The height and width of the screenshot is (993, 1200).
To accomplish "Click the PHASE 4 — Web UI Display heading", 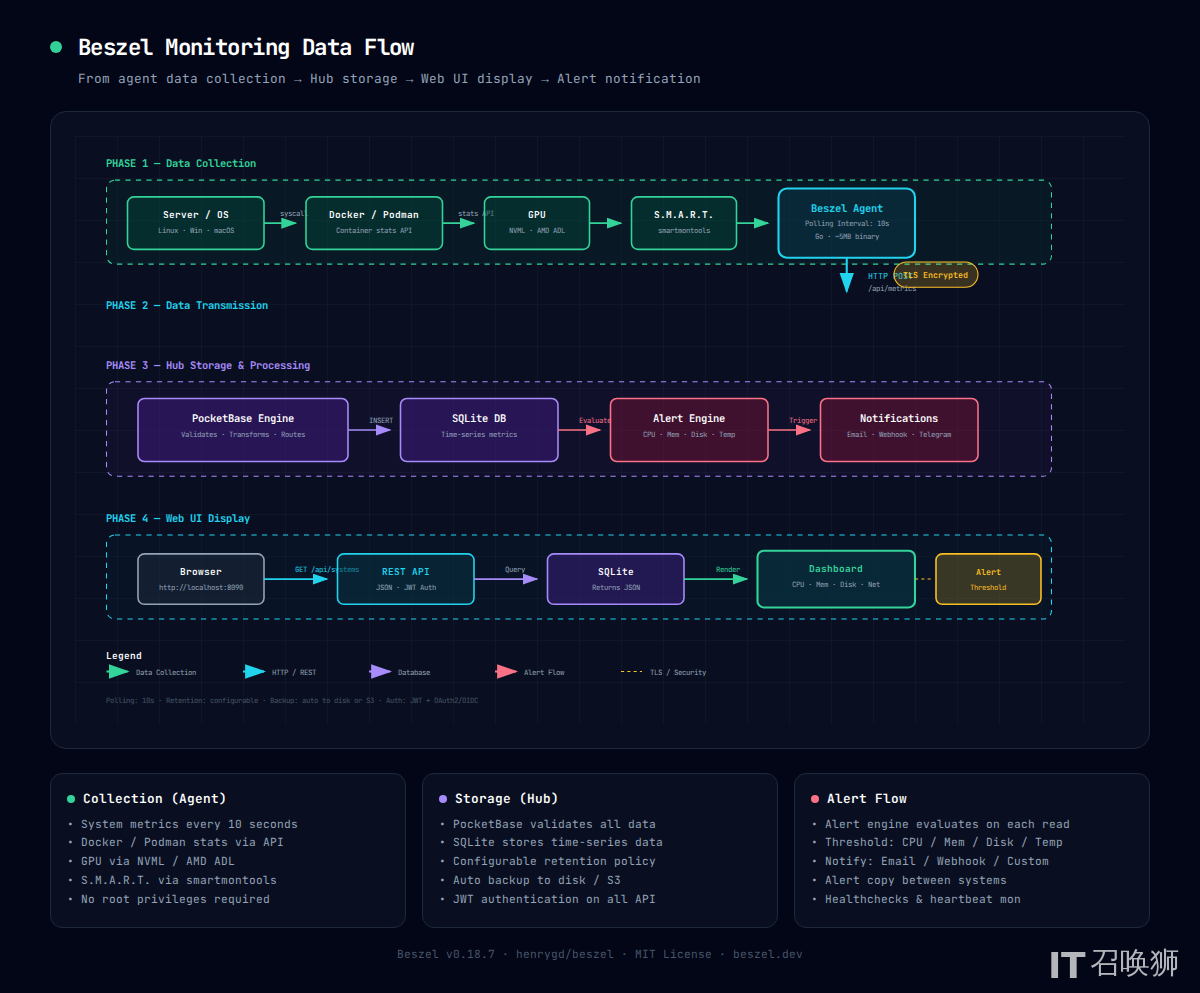I will click(178, 518).
